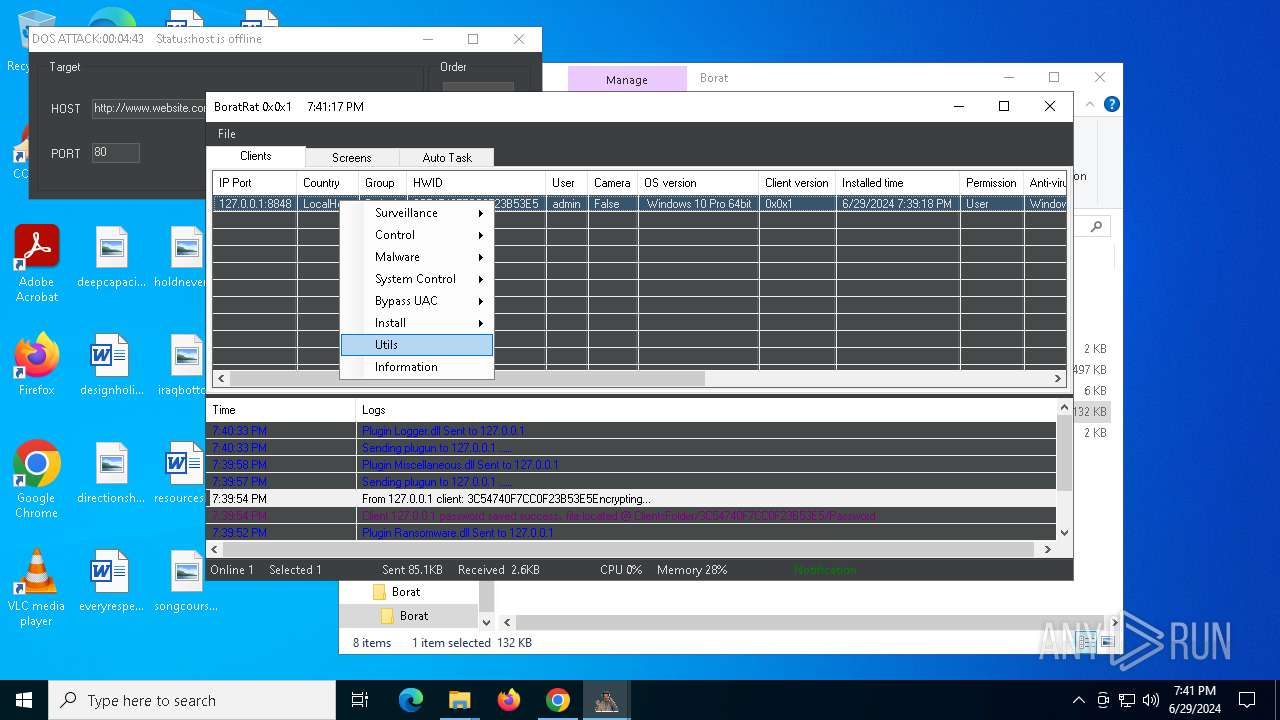Open the Install submenu entry
The image size is (1280, 720).
click(x=417, y=323)
